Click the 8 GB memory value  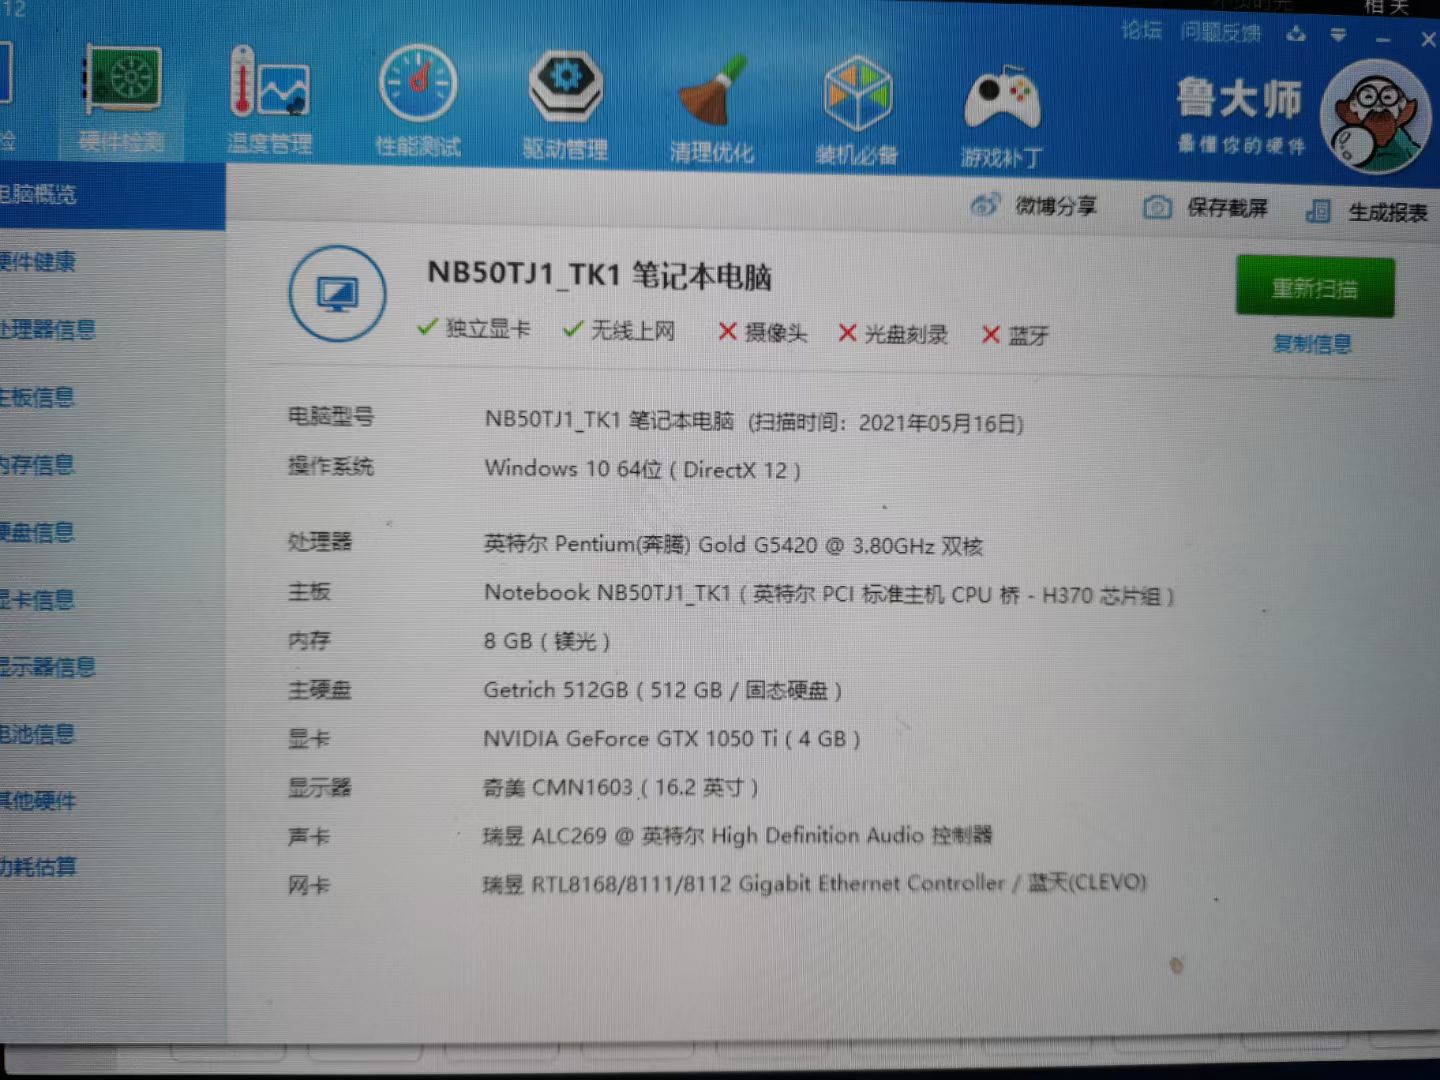pyautogui.click(x=546, y=641)
